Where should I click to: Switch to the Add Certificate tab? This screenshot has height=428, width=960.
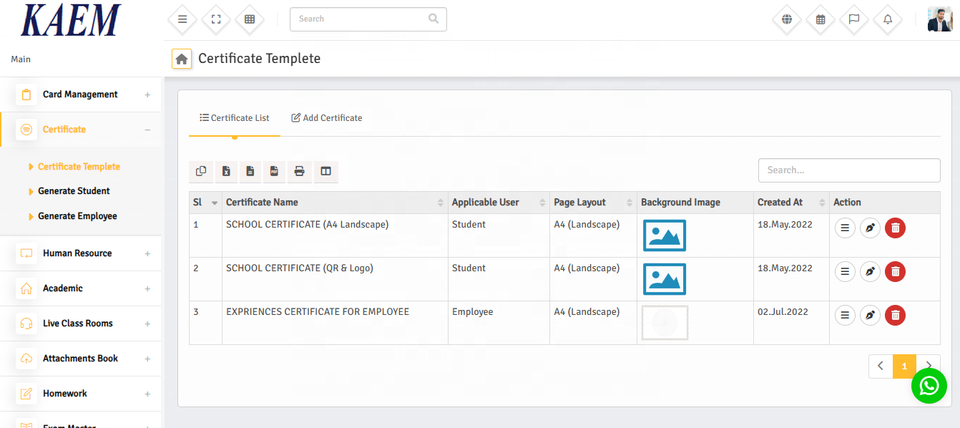point(327,118)
